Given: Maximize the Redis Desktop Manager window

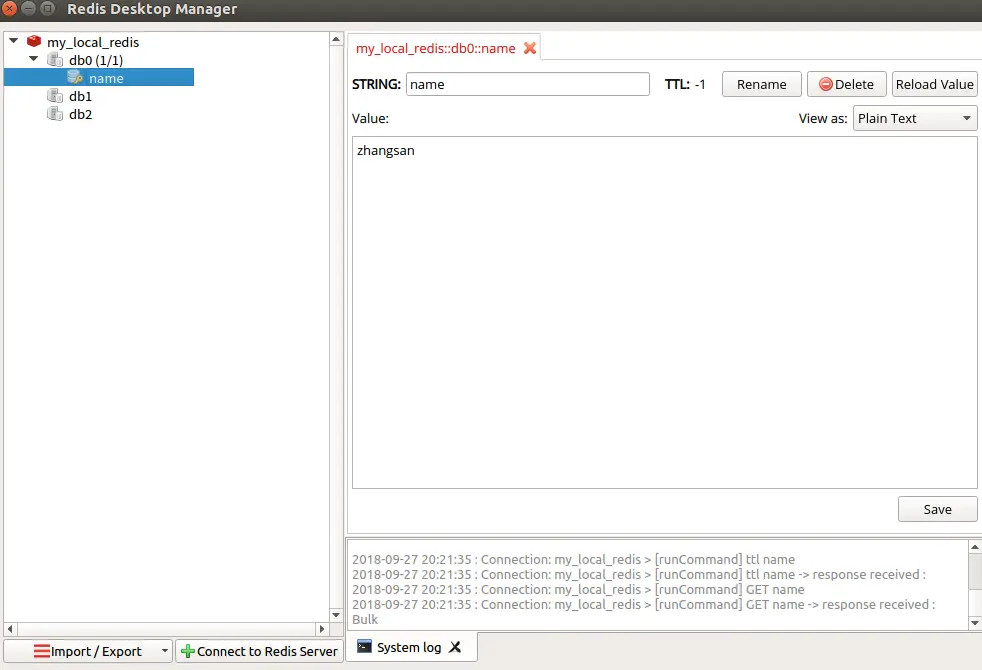Looking at the screenshot, I should [48, 9].
